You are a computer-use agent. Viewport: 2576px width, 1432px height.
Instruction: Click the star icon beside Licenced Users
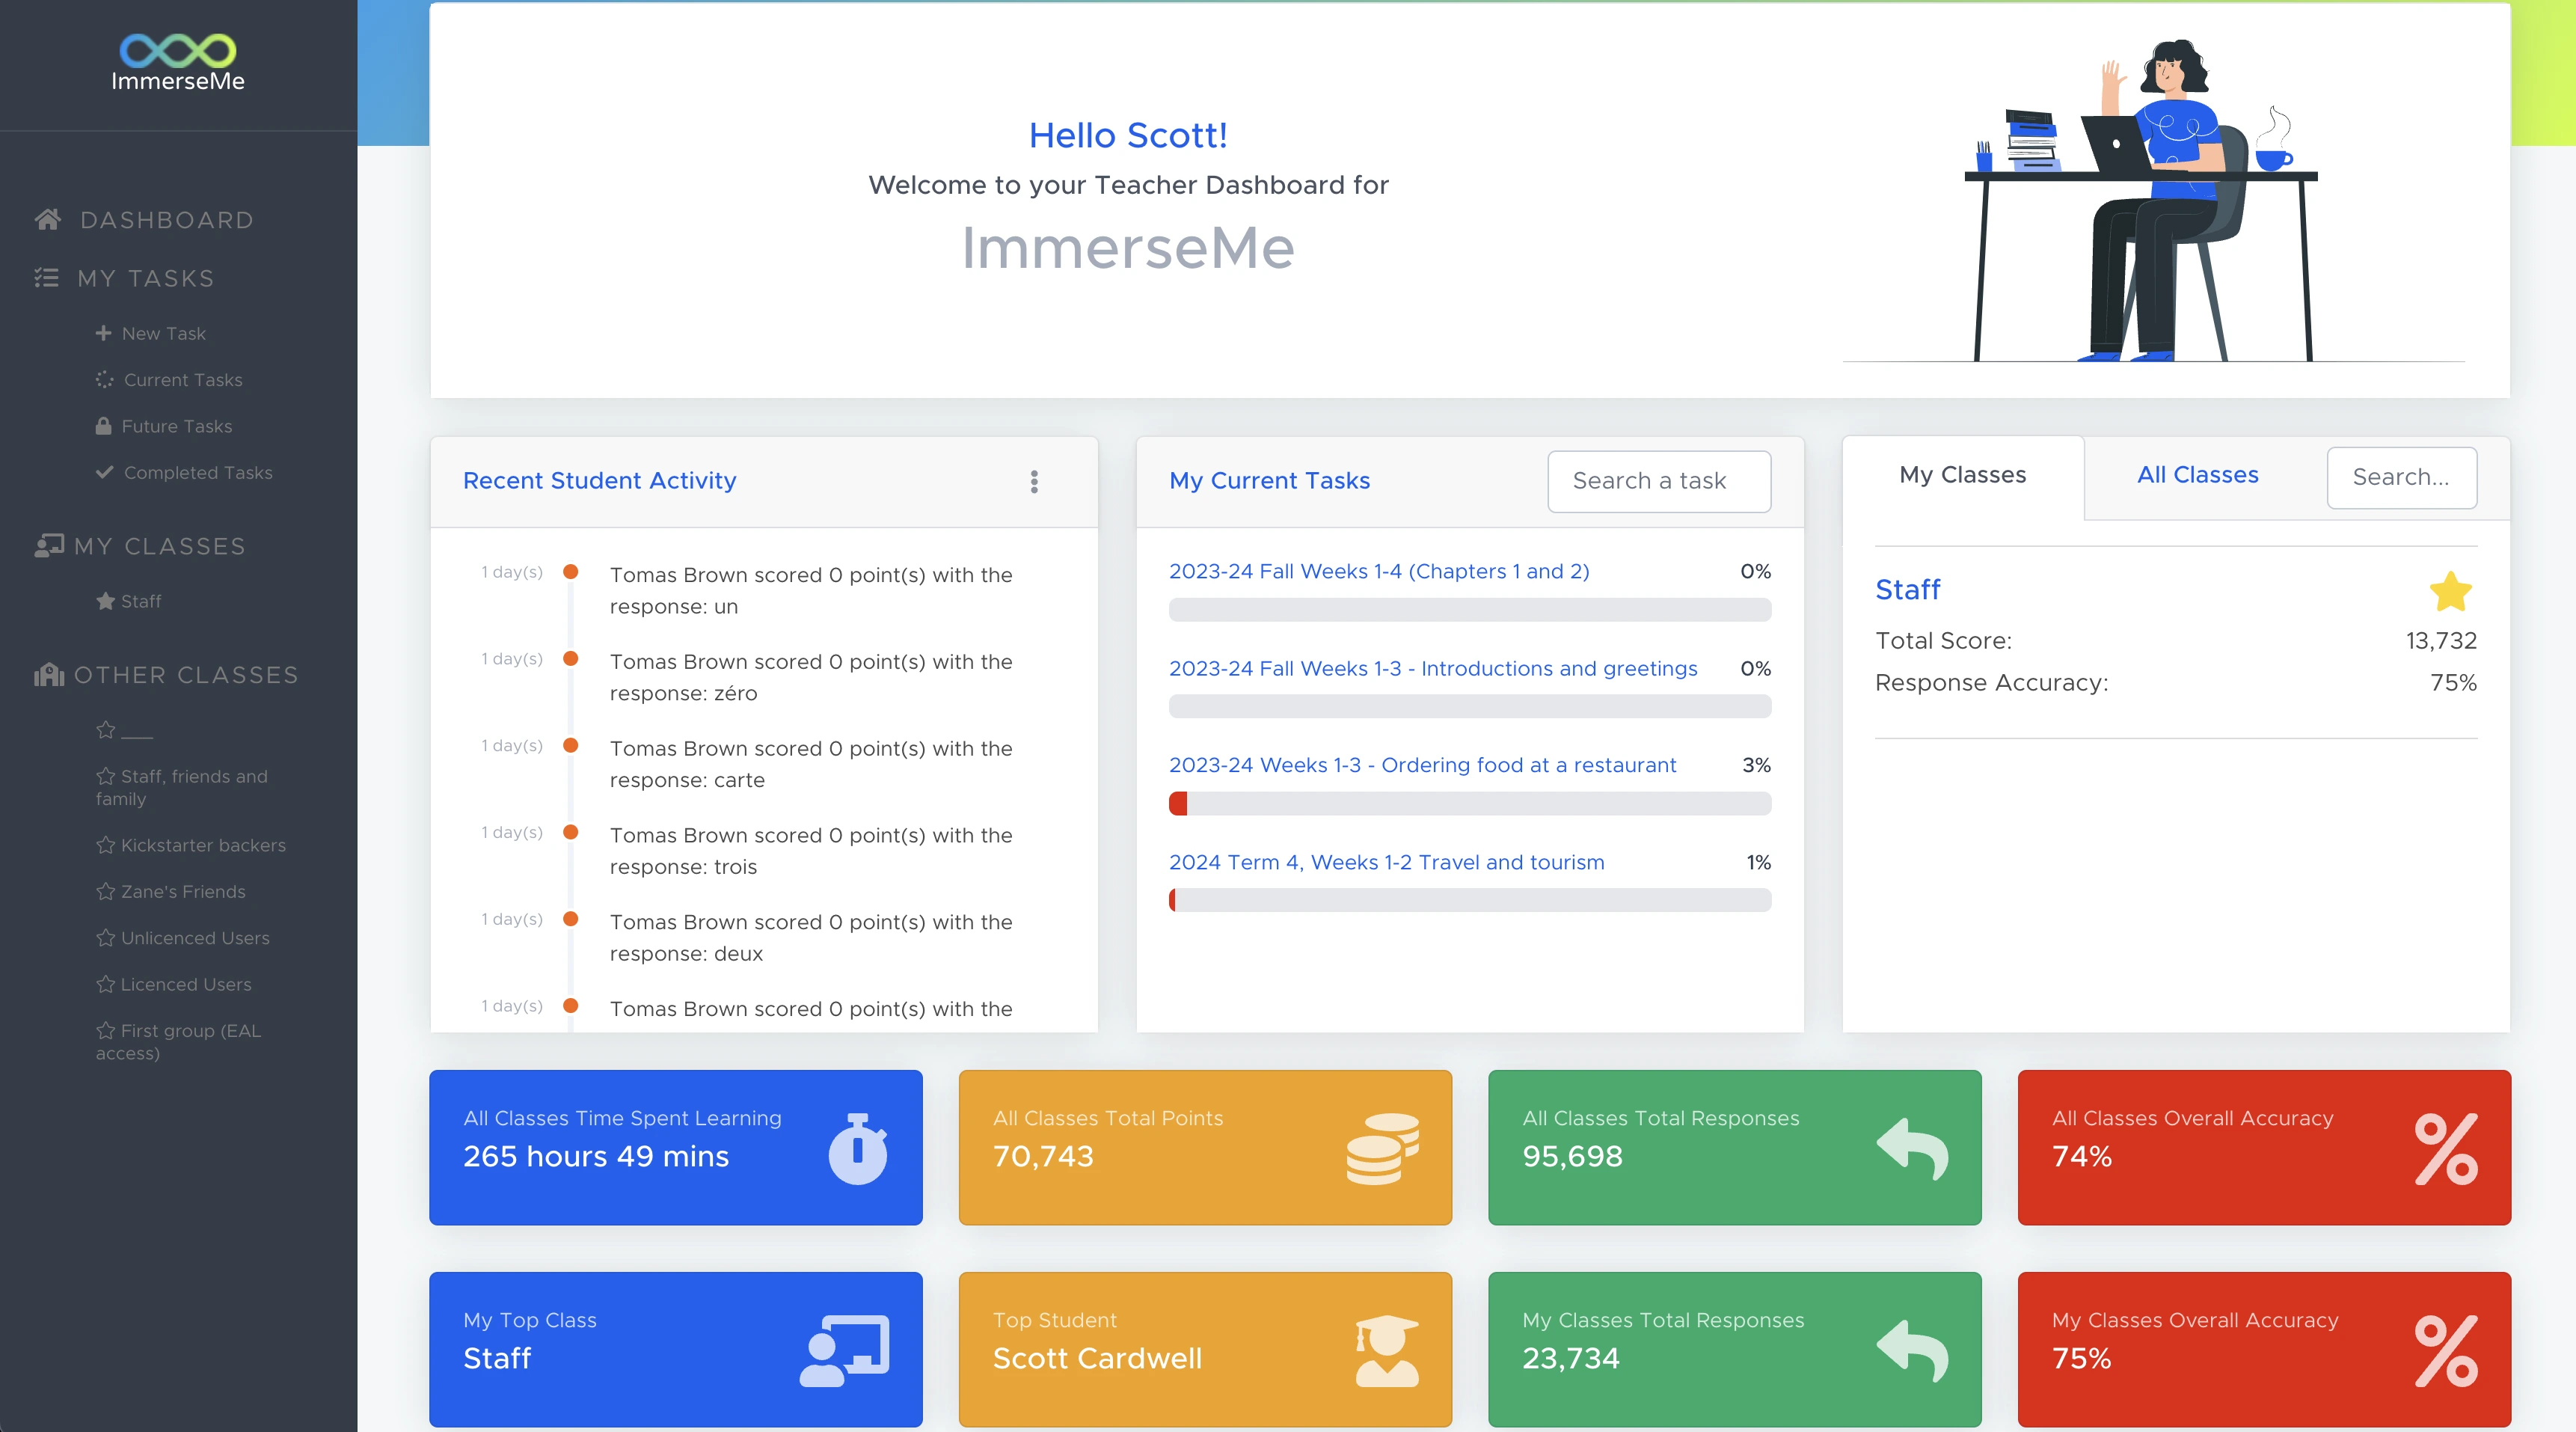(105, 984)
